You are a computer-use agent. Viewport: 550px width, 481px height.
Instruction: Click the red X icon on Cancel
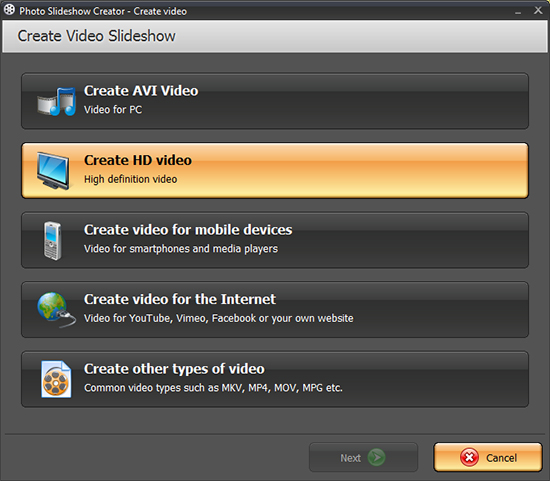pos(469,457)
